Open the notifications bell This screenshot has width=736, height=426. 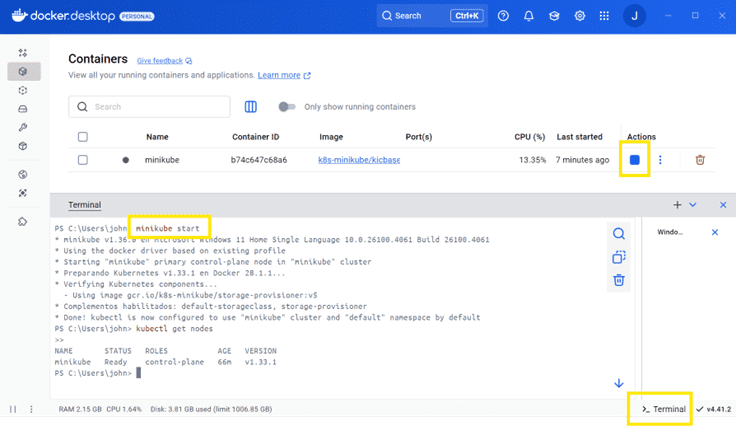[529, 16]
